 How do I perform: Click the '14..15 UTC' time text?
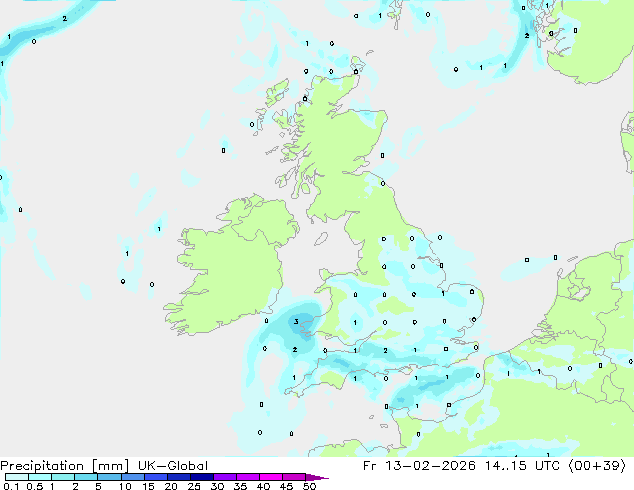tap(522, 466)
